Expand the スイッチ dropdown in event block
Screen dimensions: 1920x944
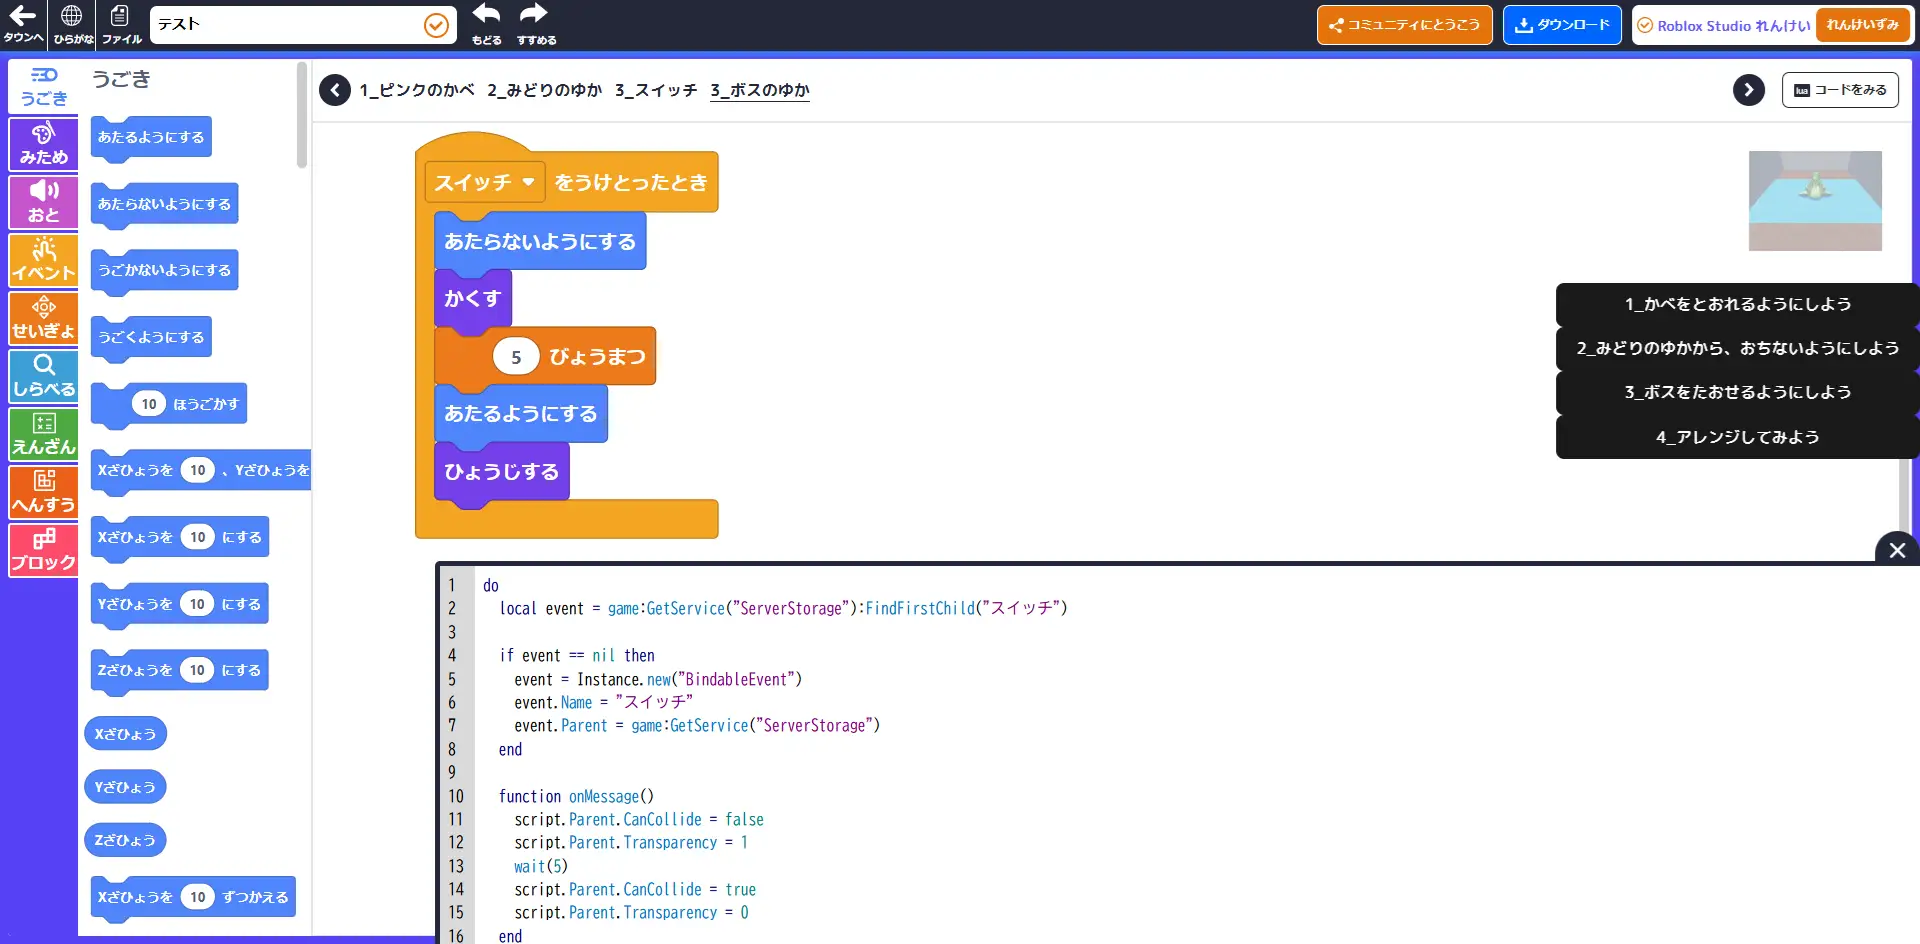(x=528, y=182)
